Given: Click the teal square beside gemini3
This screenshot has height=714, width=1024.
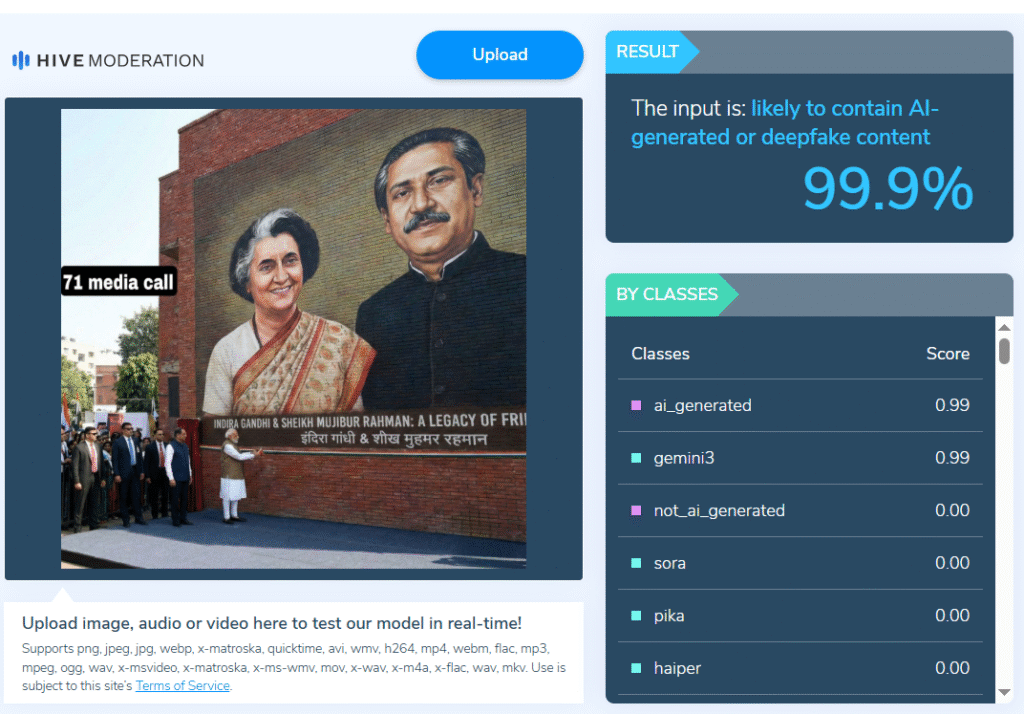Looking at the screenshot, I should (636, 458).
